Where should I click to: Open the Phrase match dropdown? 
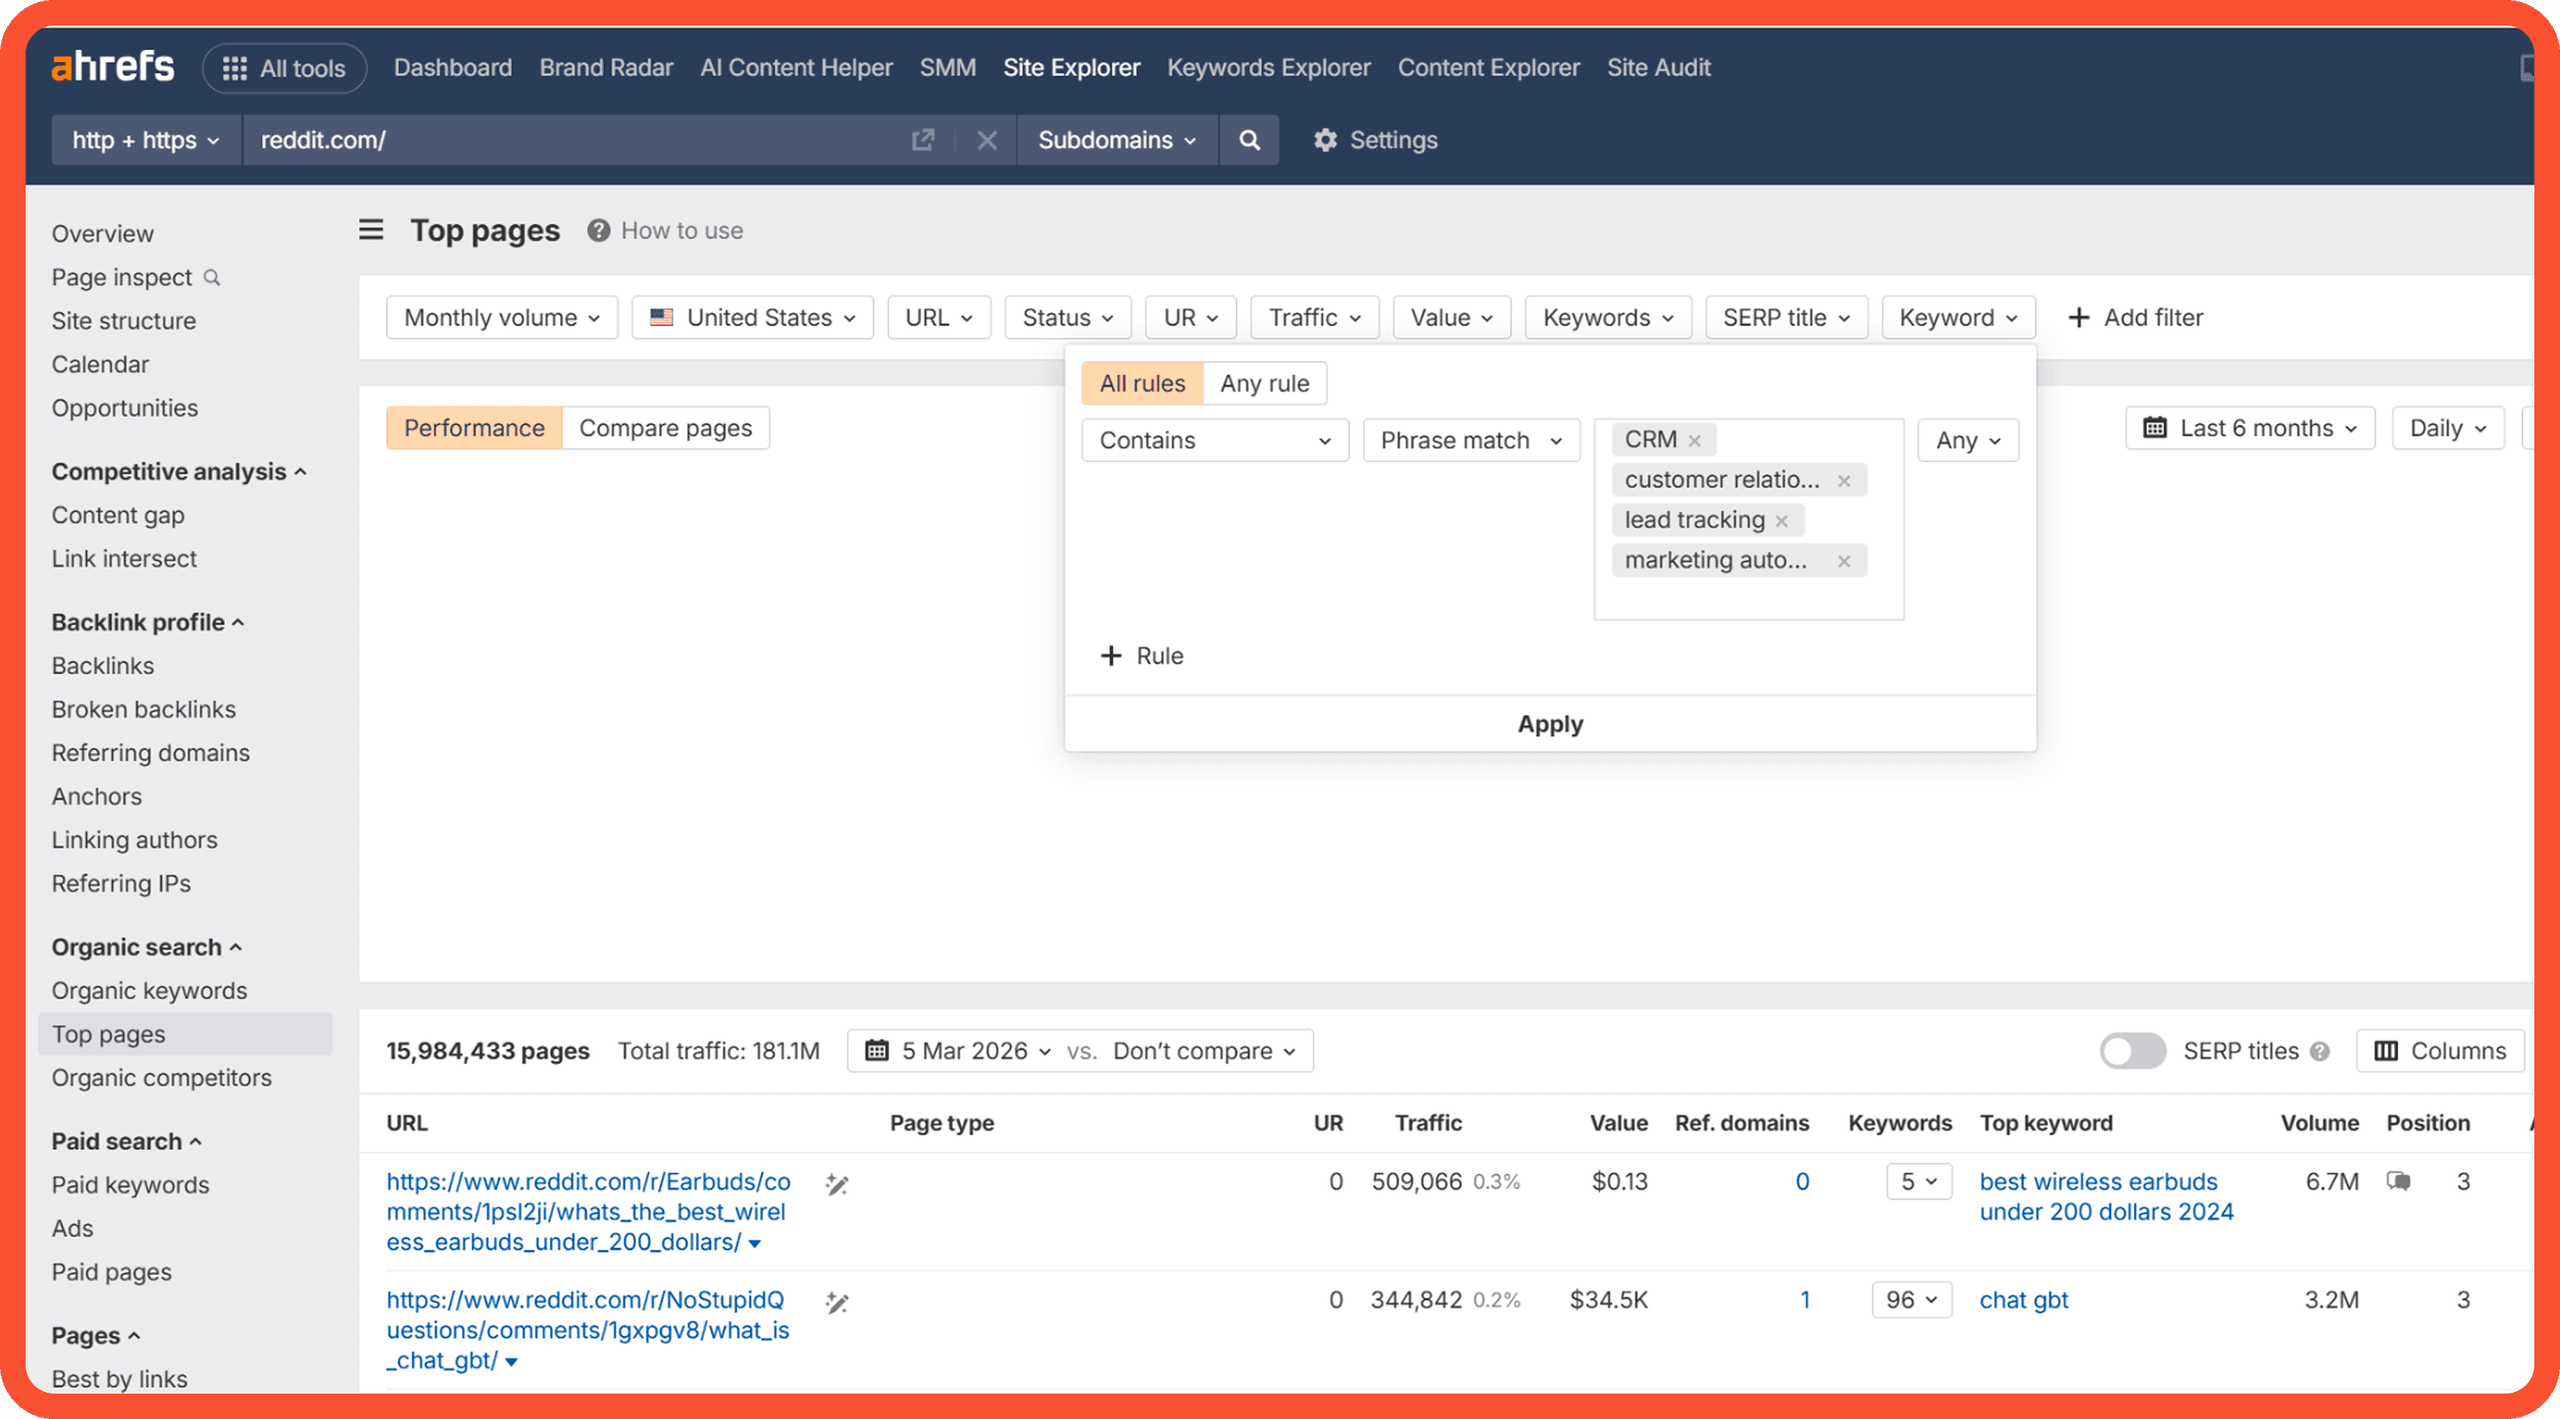(x=1471, y=440)
